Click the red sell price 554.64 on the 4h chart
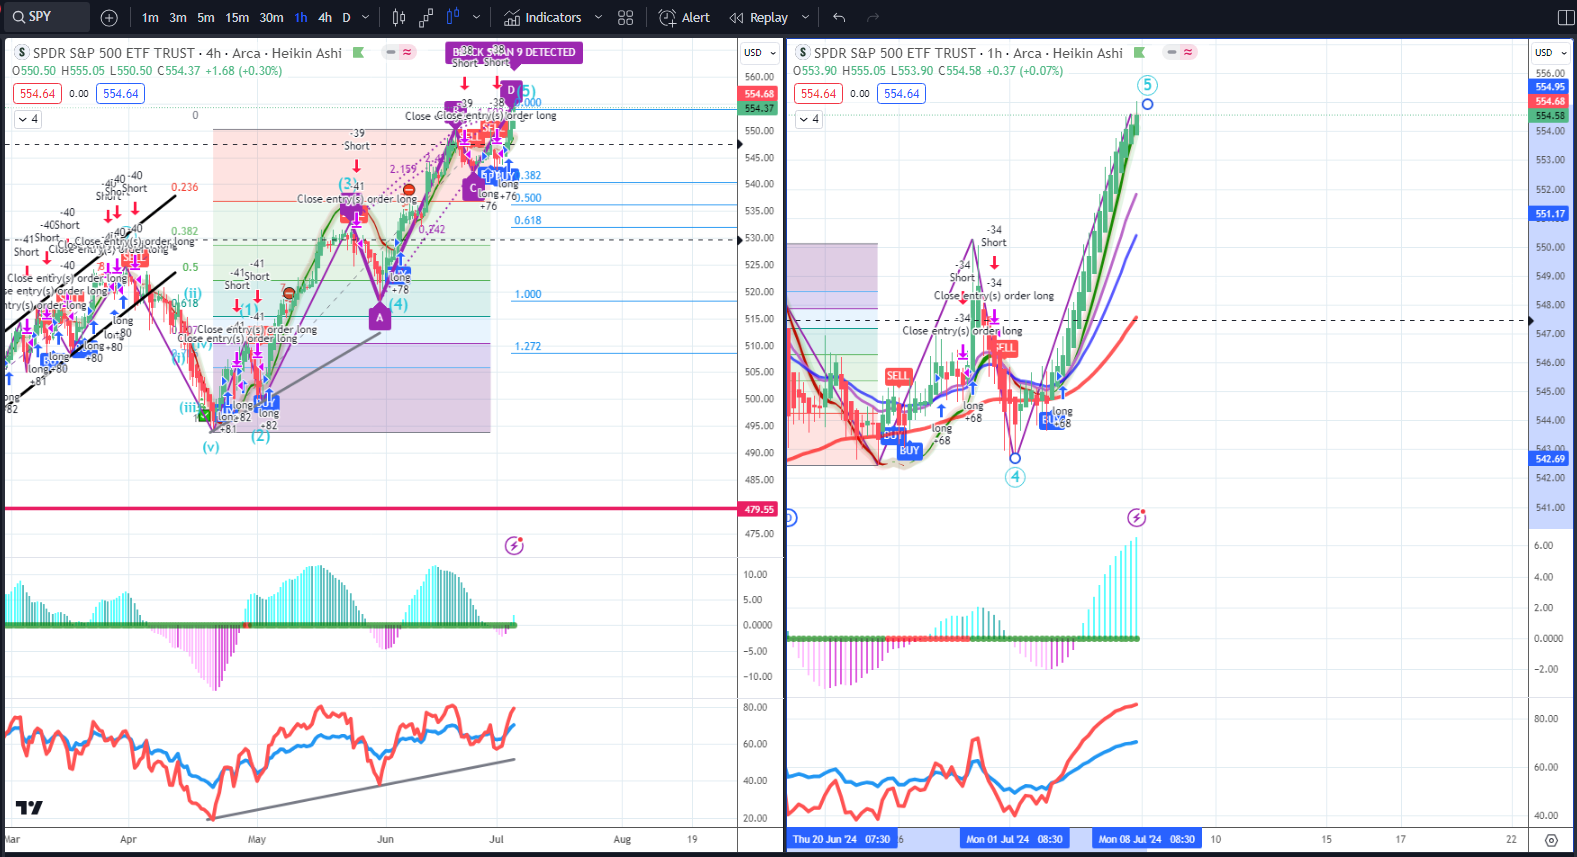The image size is (1577, 857). coord(38,94)
